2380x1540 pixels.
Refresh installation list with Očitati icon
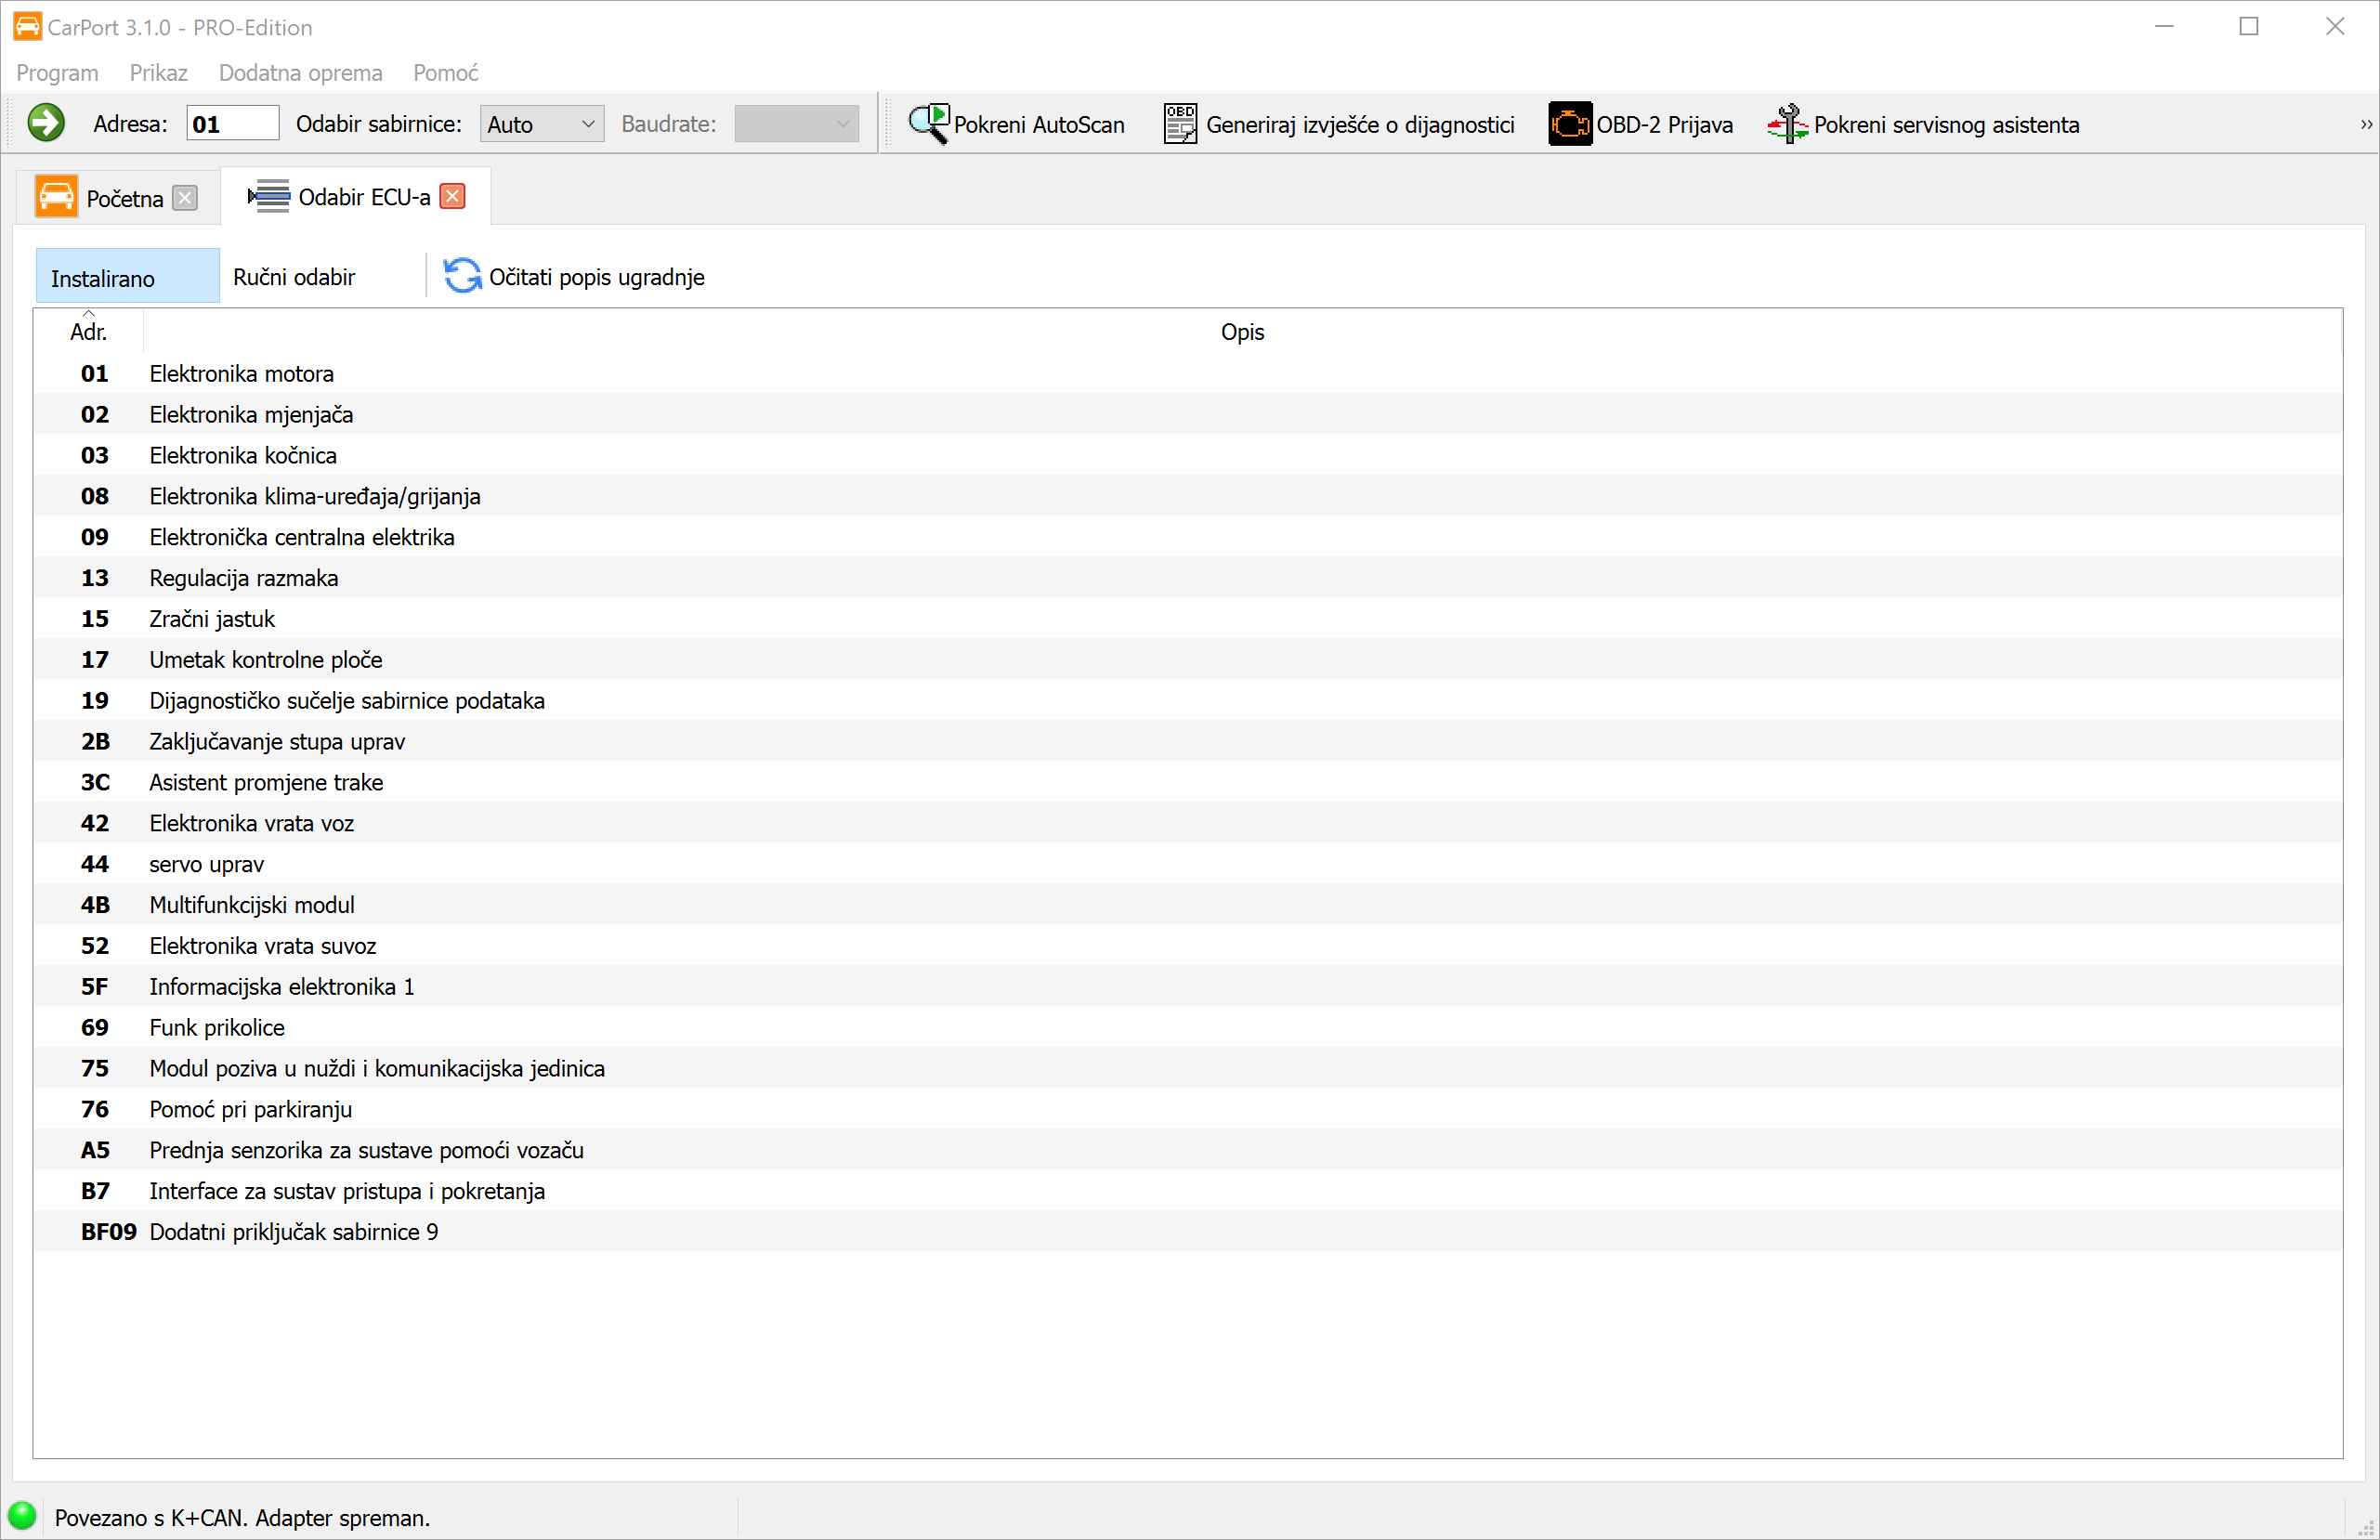(462, 277)
